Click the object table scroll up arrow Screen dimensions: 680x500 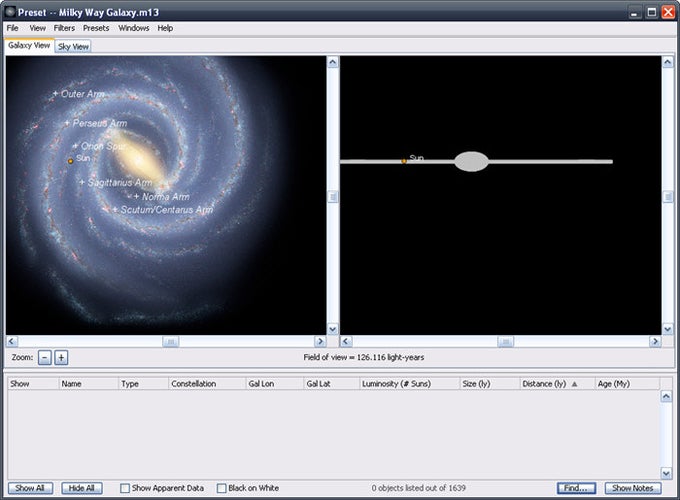[x=666, y=397]
